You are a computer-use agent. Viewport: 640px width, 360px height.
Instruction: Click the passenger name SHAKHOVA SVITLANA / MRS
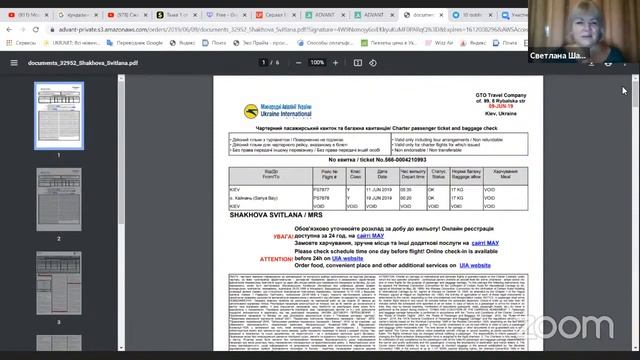click(x=276, y=215)
